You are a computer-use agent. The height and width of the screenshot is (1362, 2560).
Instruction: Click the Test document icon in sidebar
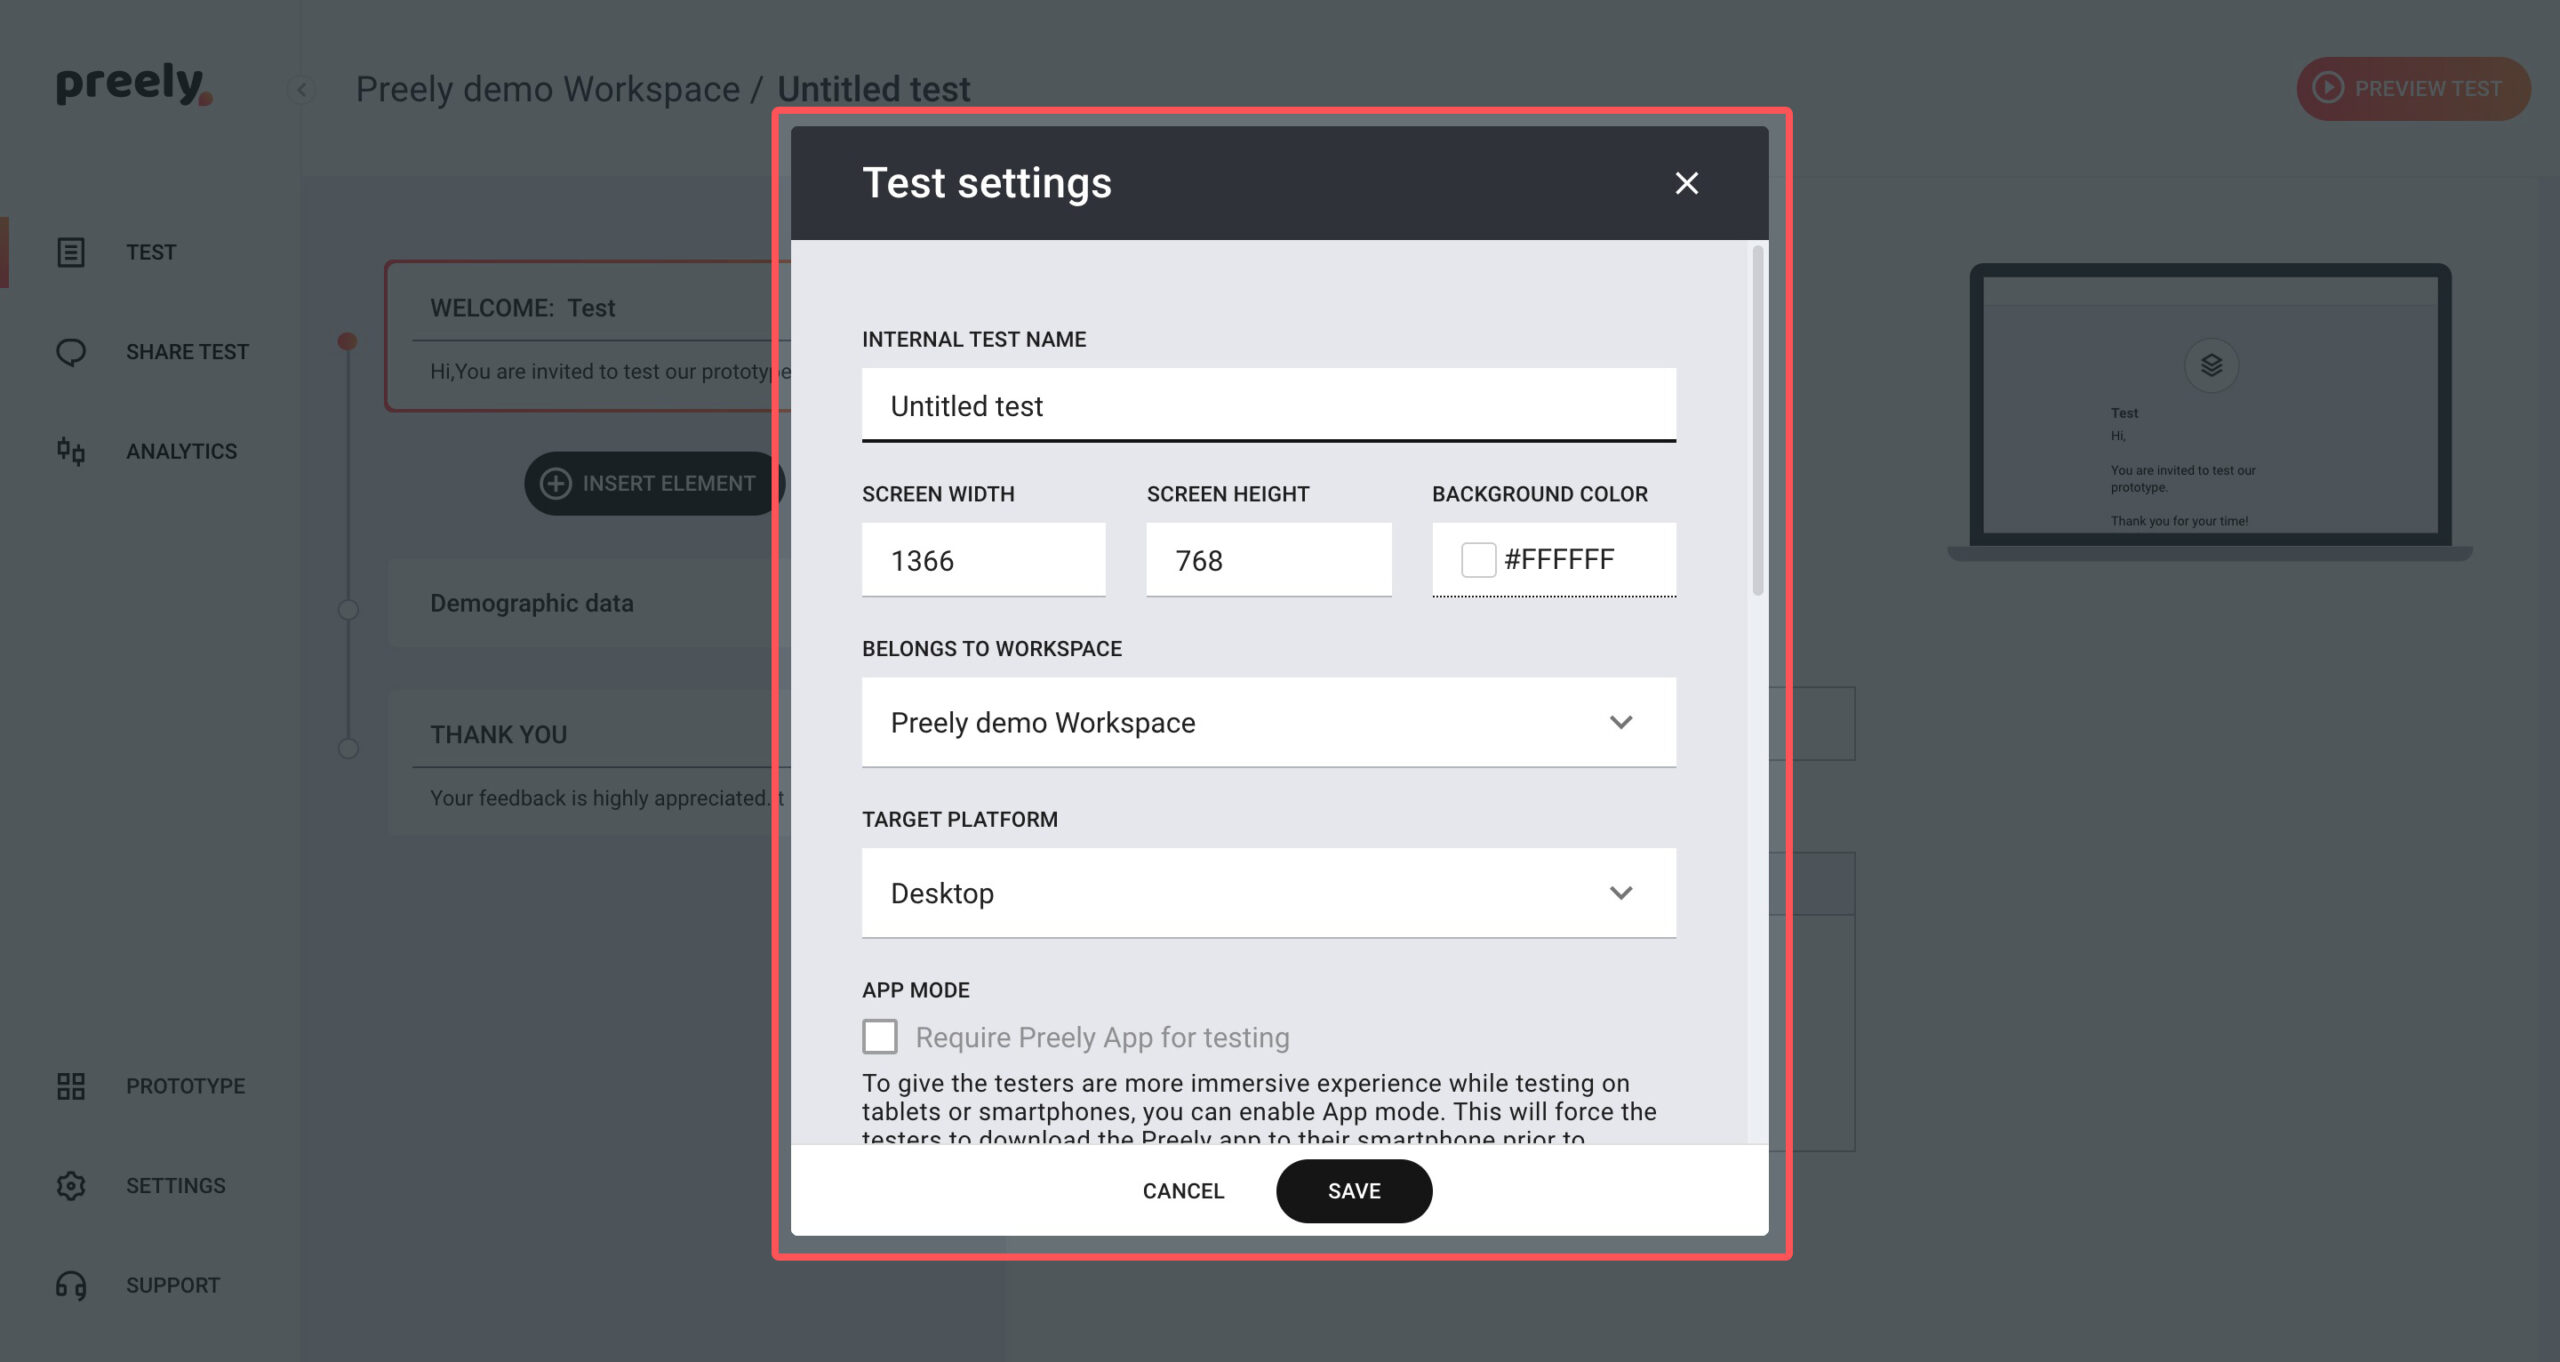tap(71, 252)
